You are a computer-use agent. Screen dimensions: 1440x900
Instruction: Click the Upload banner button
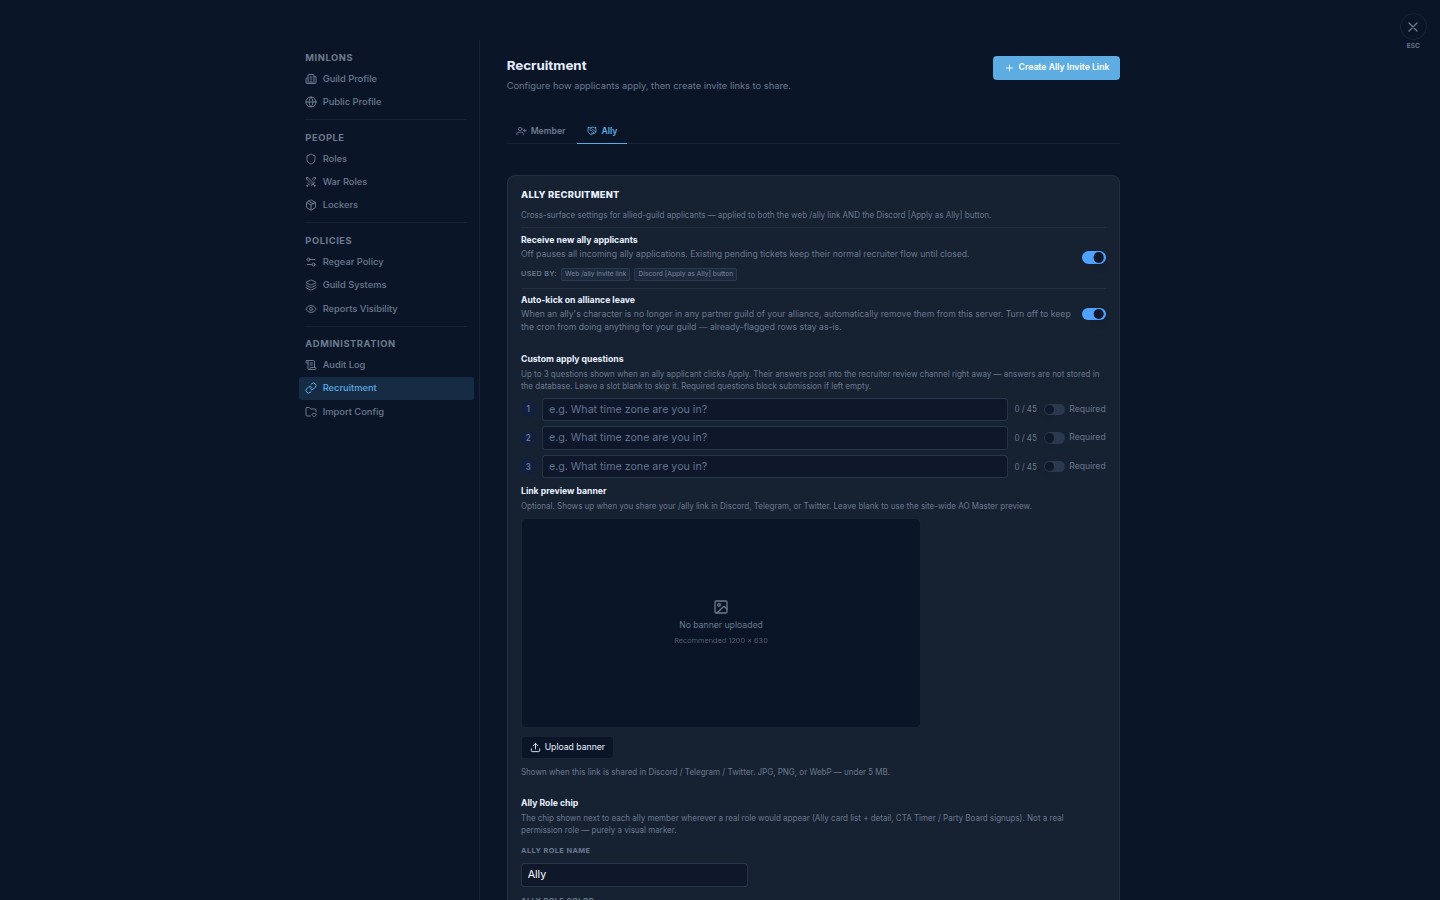(x=567, y=747)
